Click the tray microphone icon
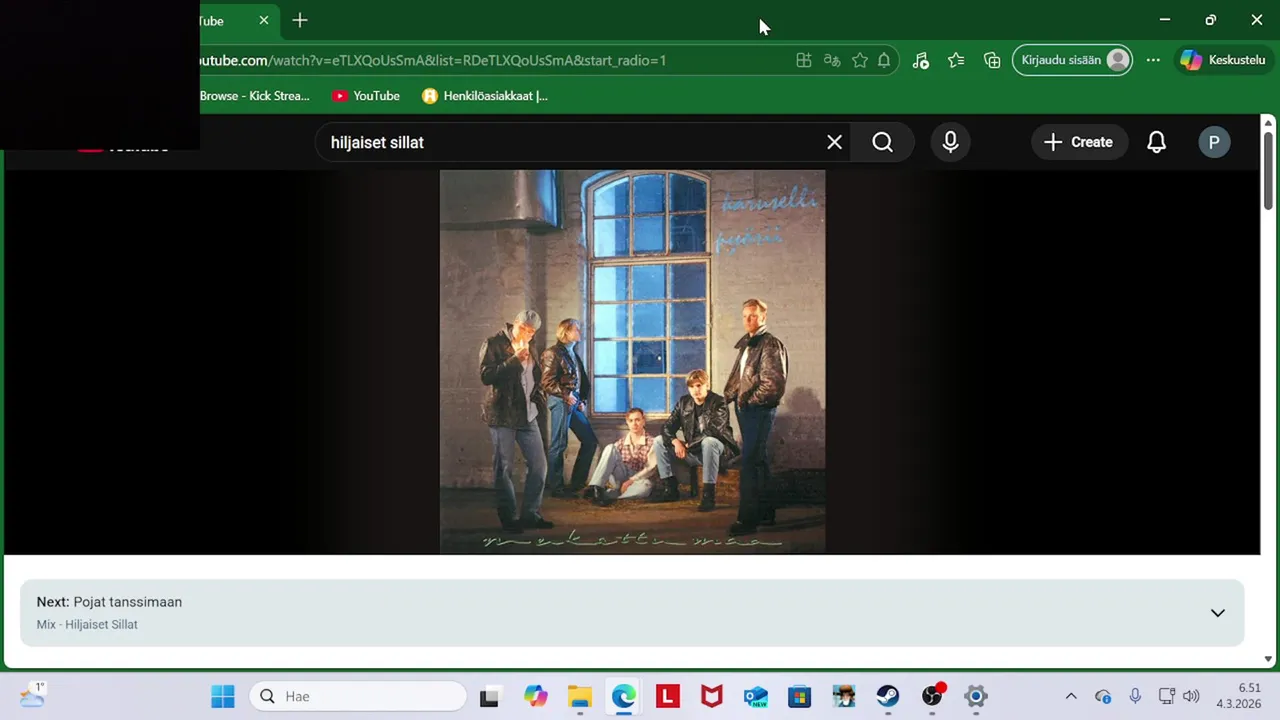This screenshot has height=720, width=1280. coord(1135,696)
